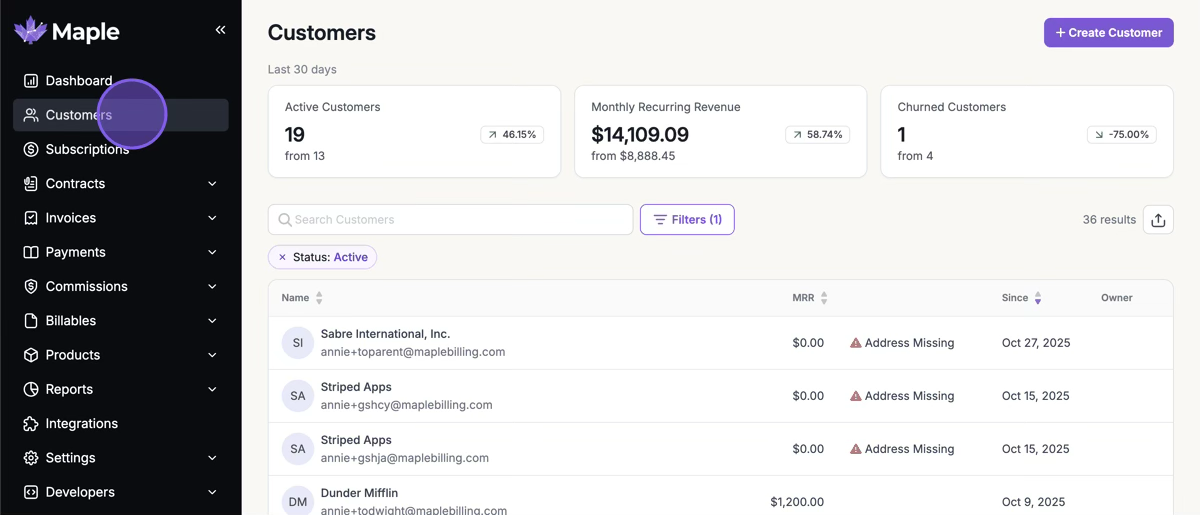The image size is (1200, 515).
Task: Click the Maple logo icon
Action: tap(30, 31)
